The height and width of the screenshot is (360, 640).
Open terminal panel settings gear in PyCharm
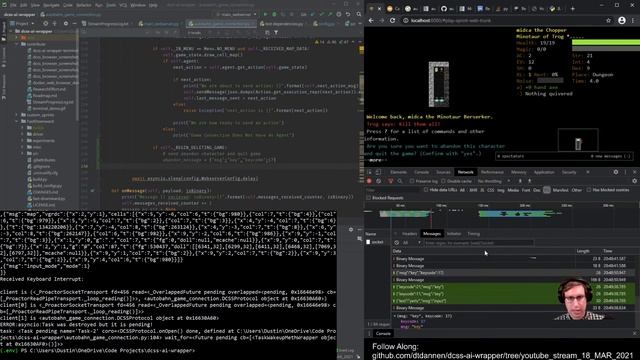[351, 230]
